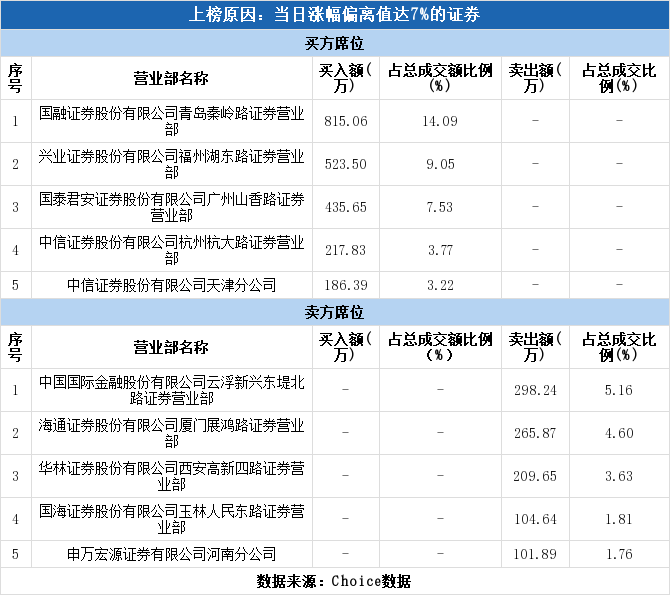The height and width of the screenshot is (595, 670).
Task: Select '申万宏源证券有限公司河南分公司' row
Action: tap(335, 554)
